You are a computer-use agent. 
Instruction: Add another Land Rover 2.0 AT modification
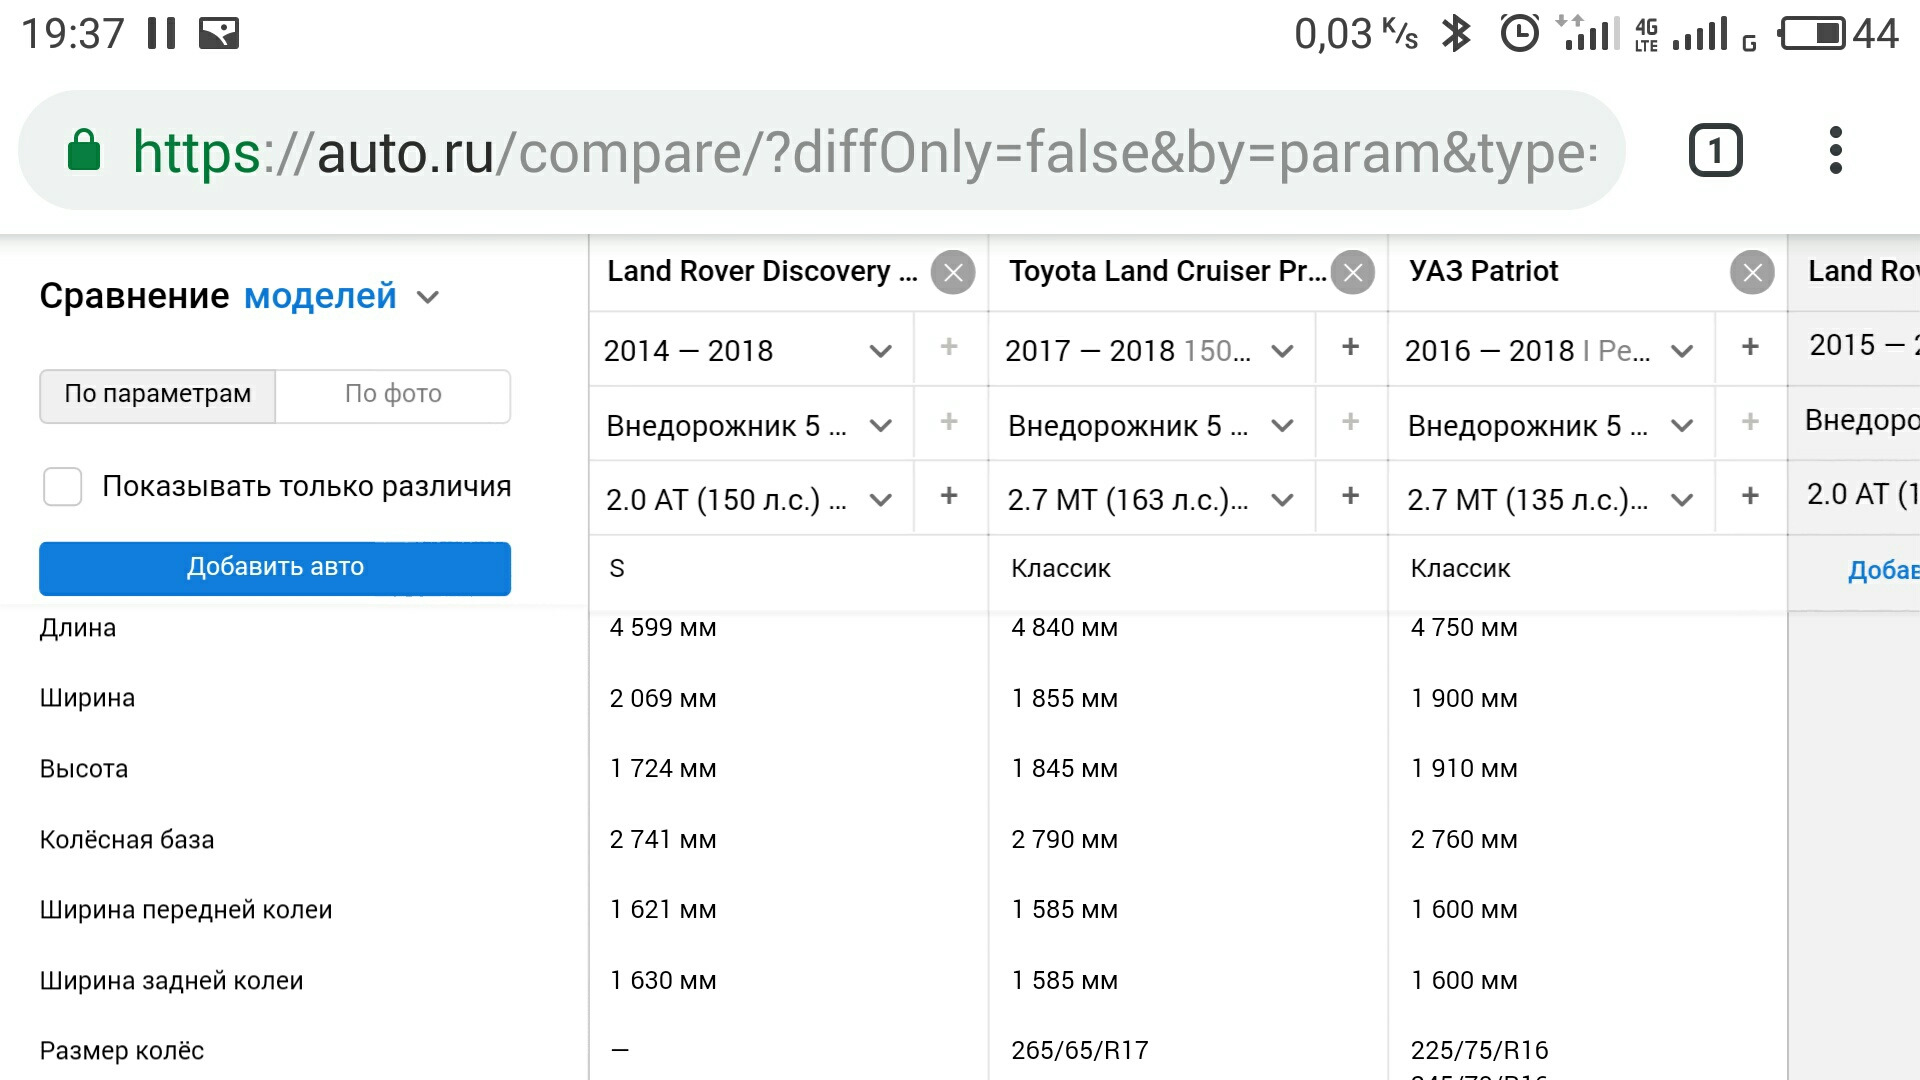pyautogui.click(x=948, y=496)
